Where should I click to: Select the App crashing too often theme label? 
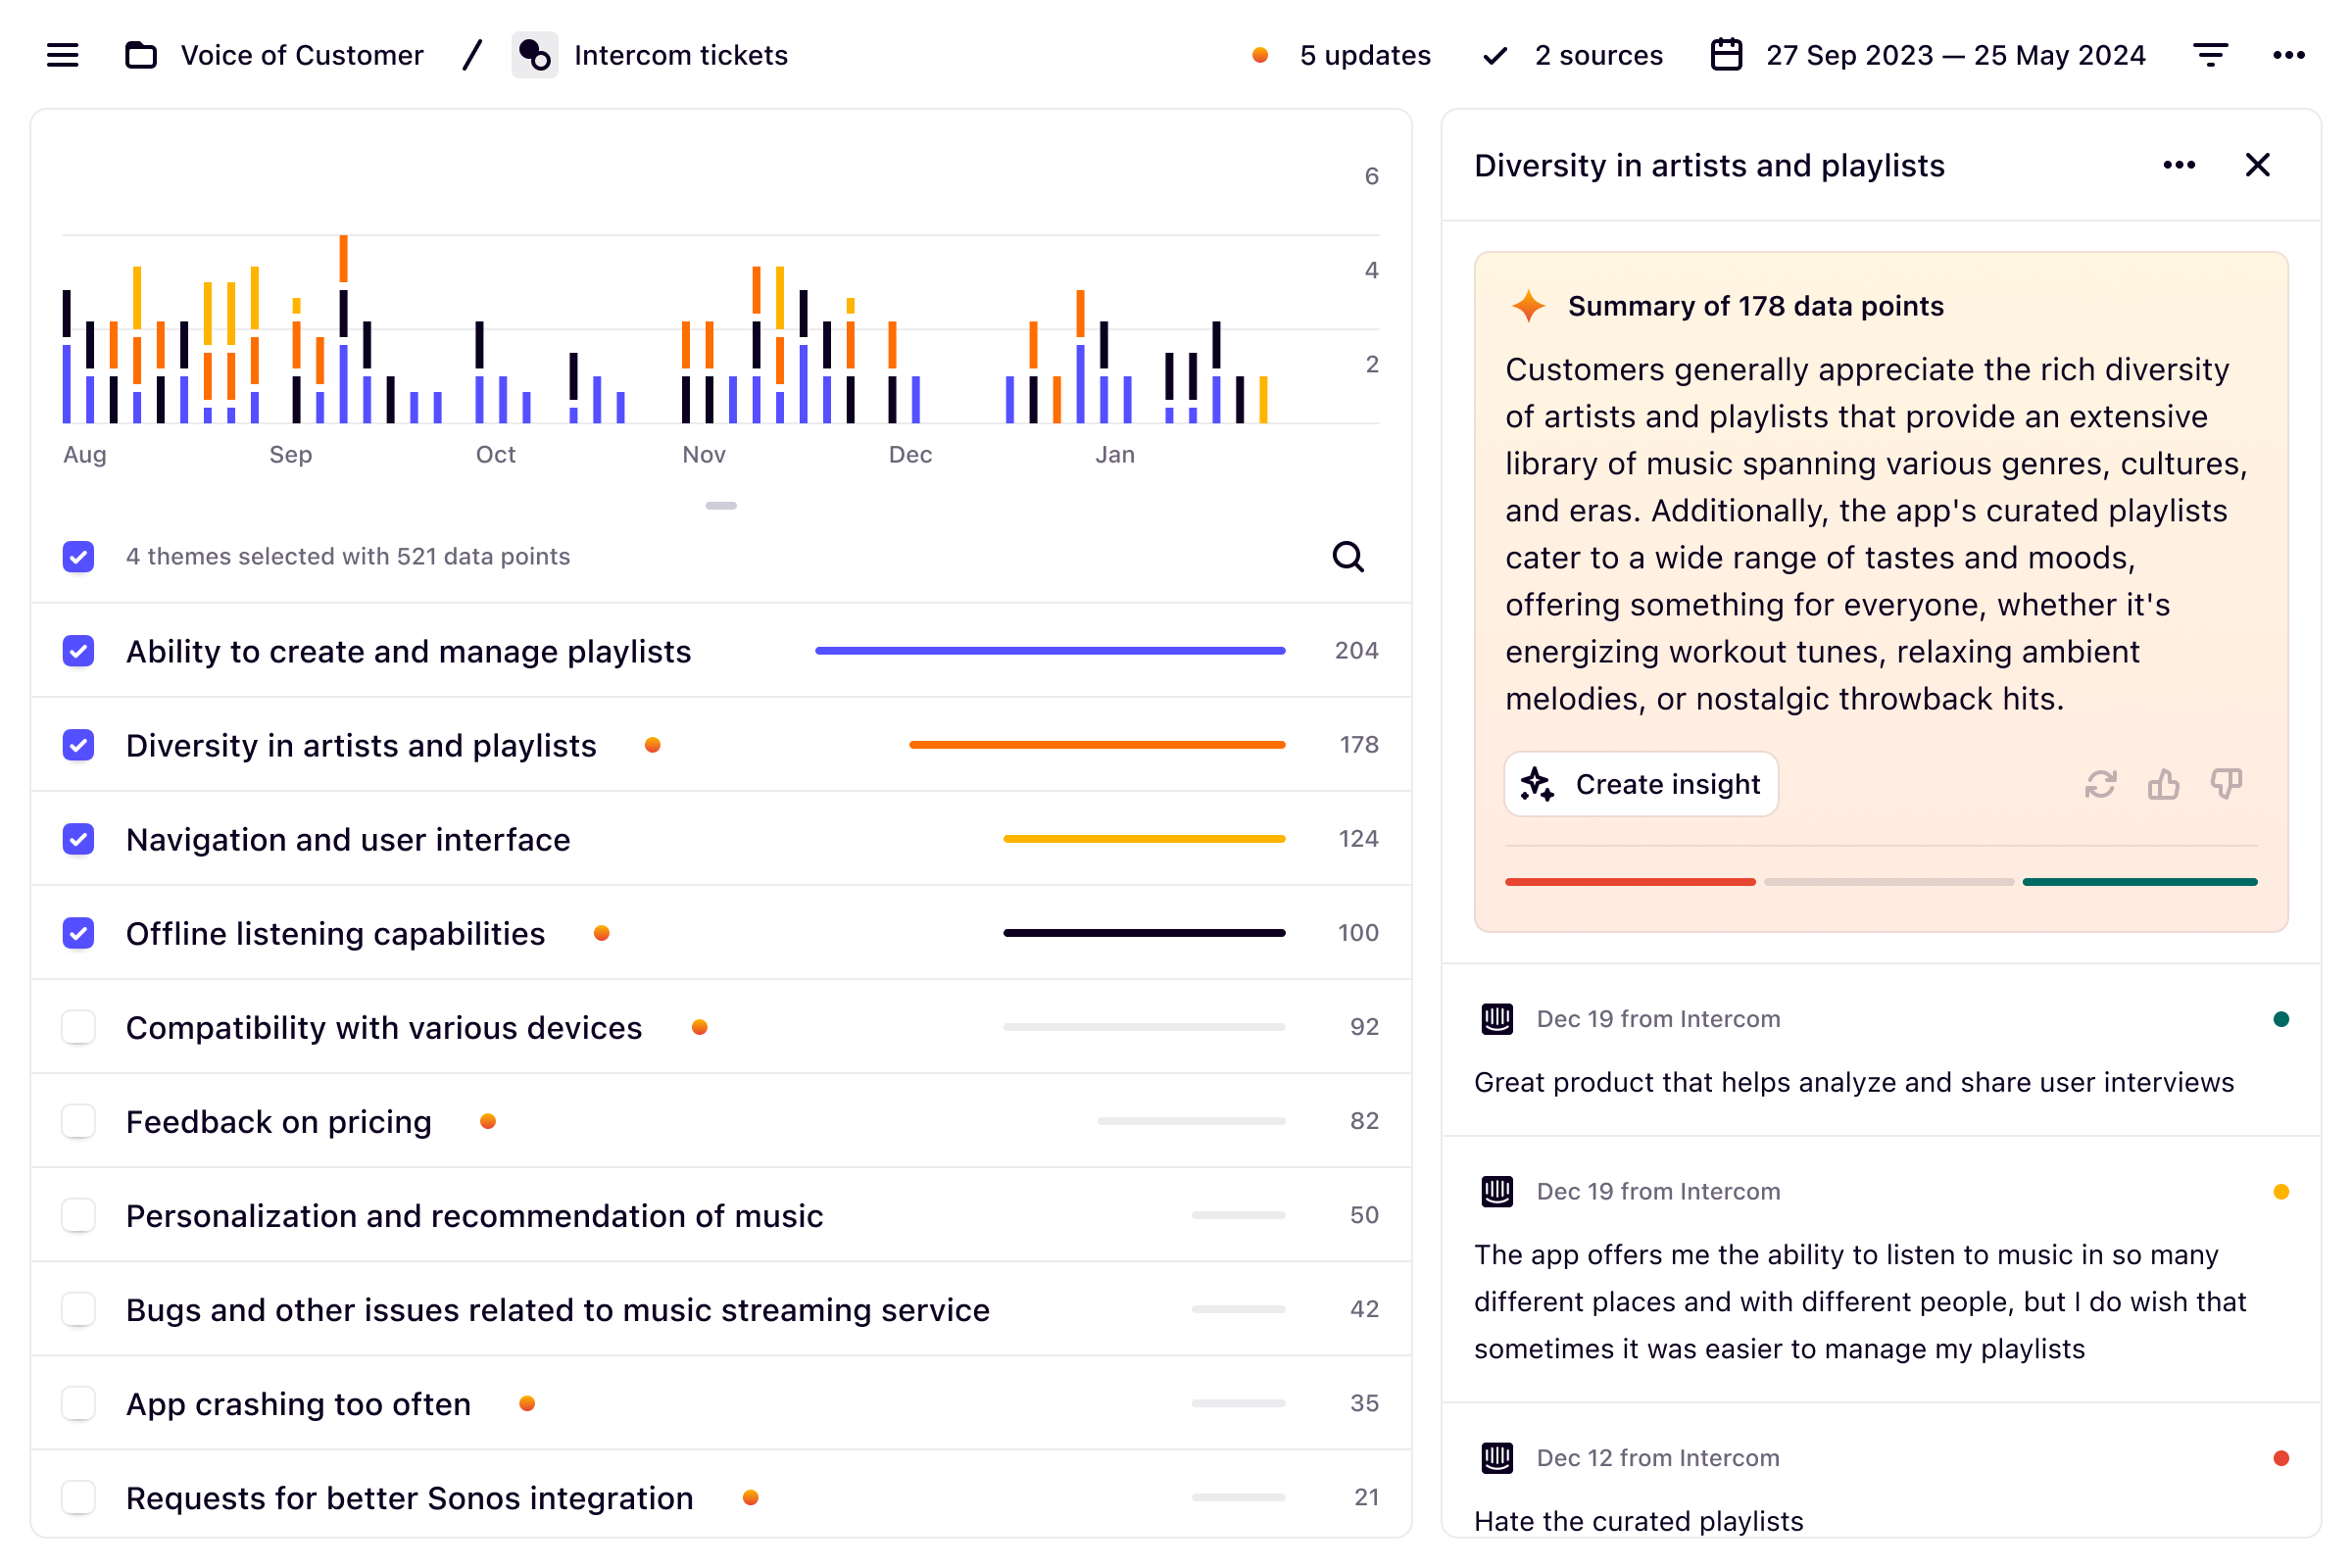(297, 1403)
